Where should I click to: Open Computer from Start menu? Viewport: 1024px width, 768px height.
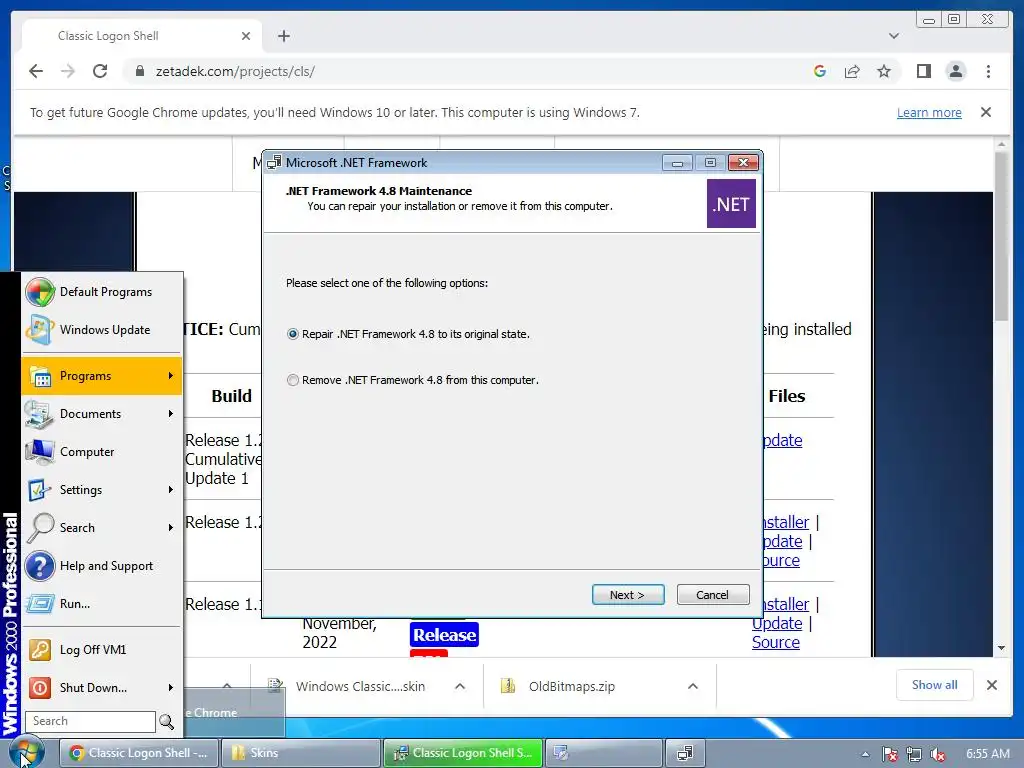102,451
